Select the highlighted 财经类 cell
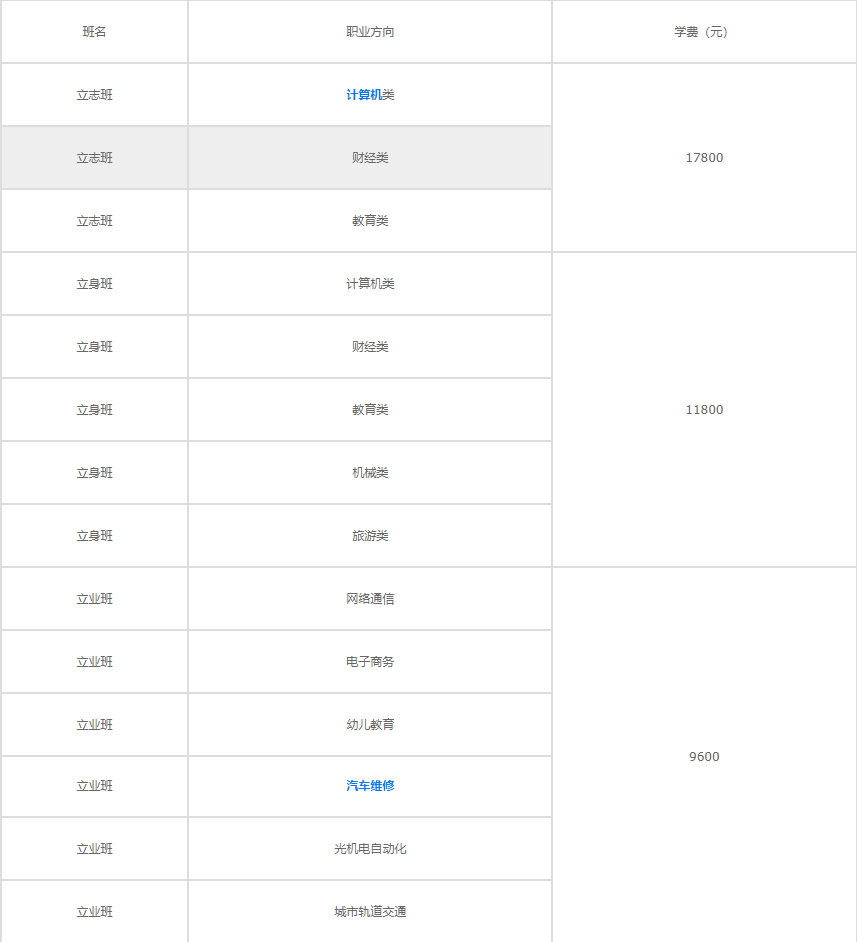 [370, 158]
